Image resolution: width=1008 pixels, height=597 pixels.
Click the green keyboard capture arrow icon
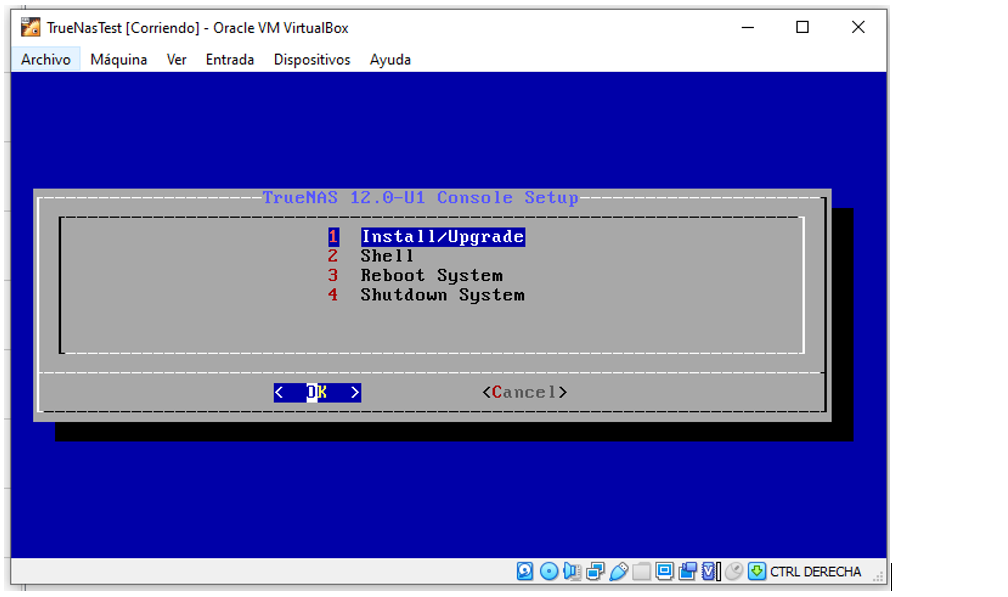tap(757, 571)
